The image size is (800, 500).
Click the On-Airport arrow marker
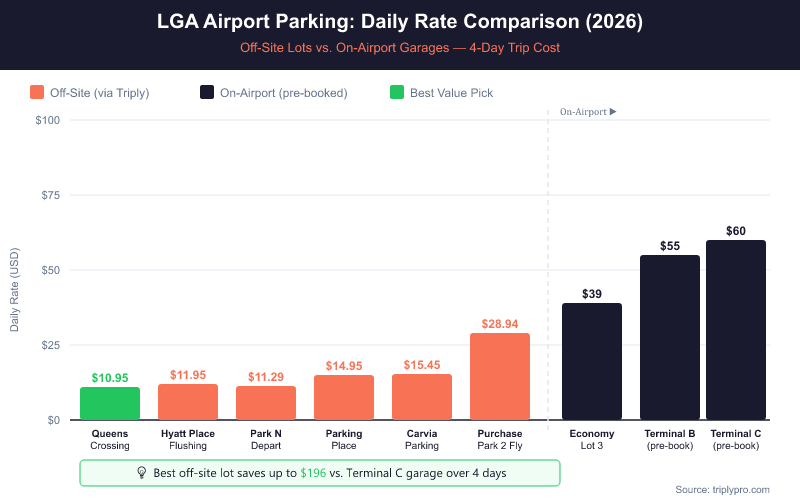pyautogui.click(x=612, y=112)
